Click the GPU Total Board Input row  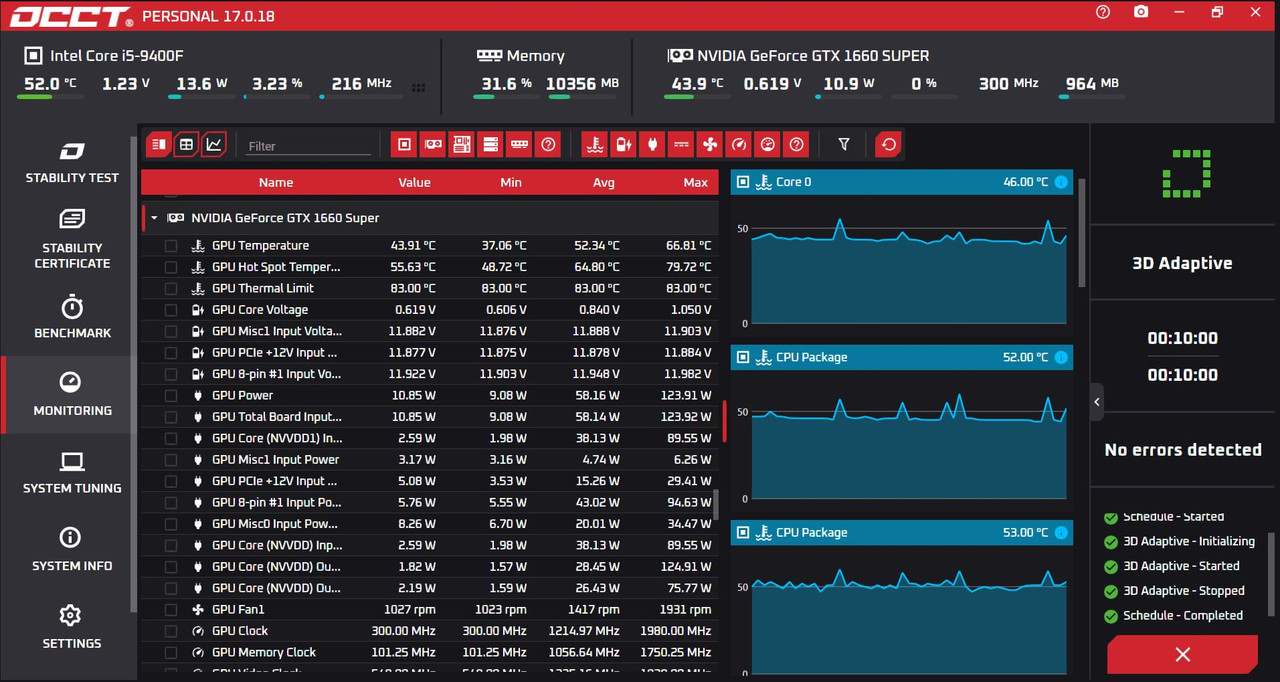[x=430, y=417]
